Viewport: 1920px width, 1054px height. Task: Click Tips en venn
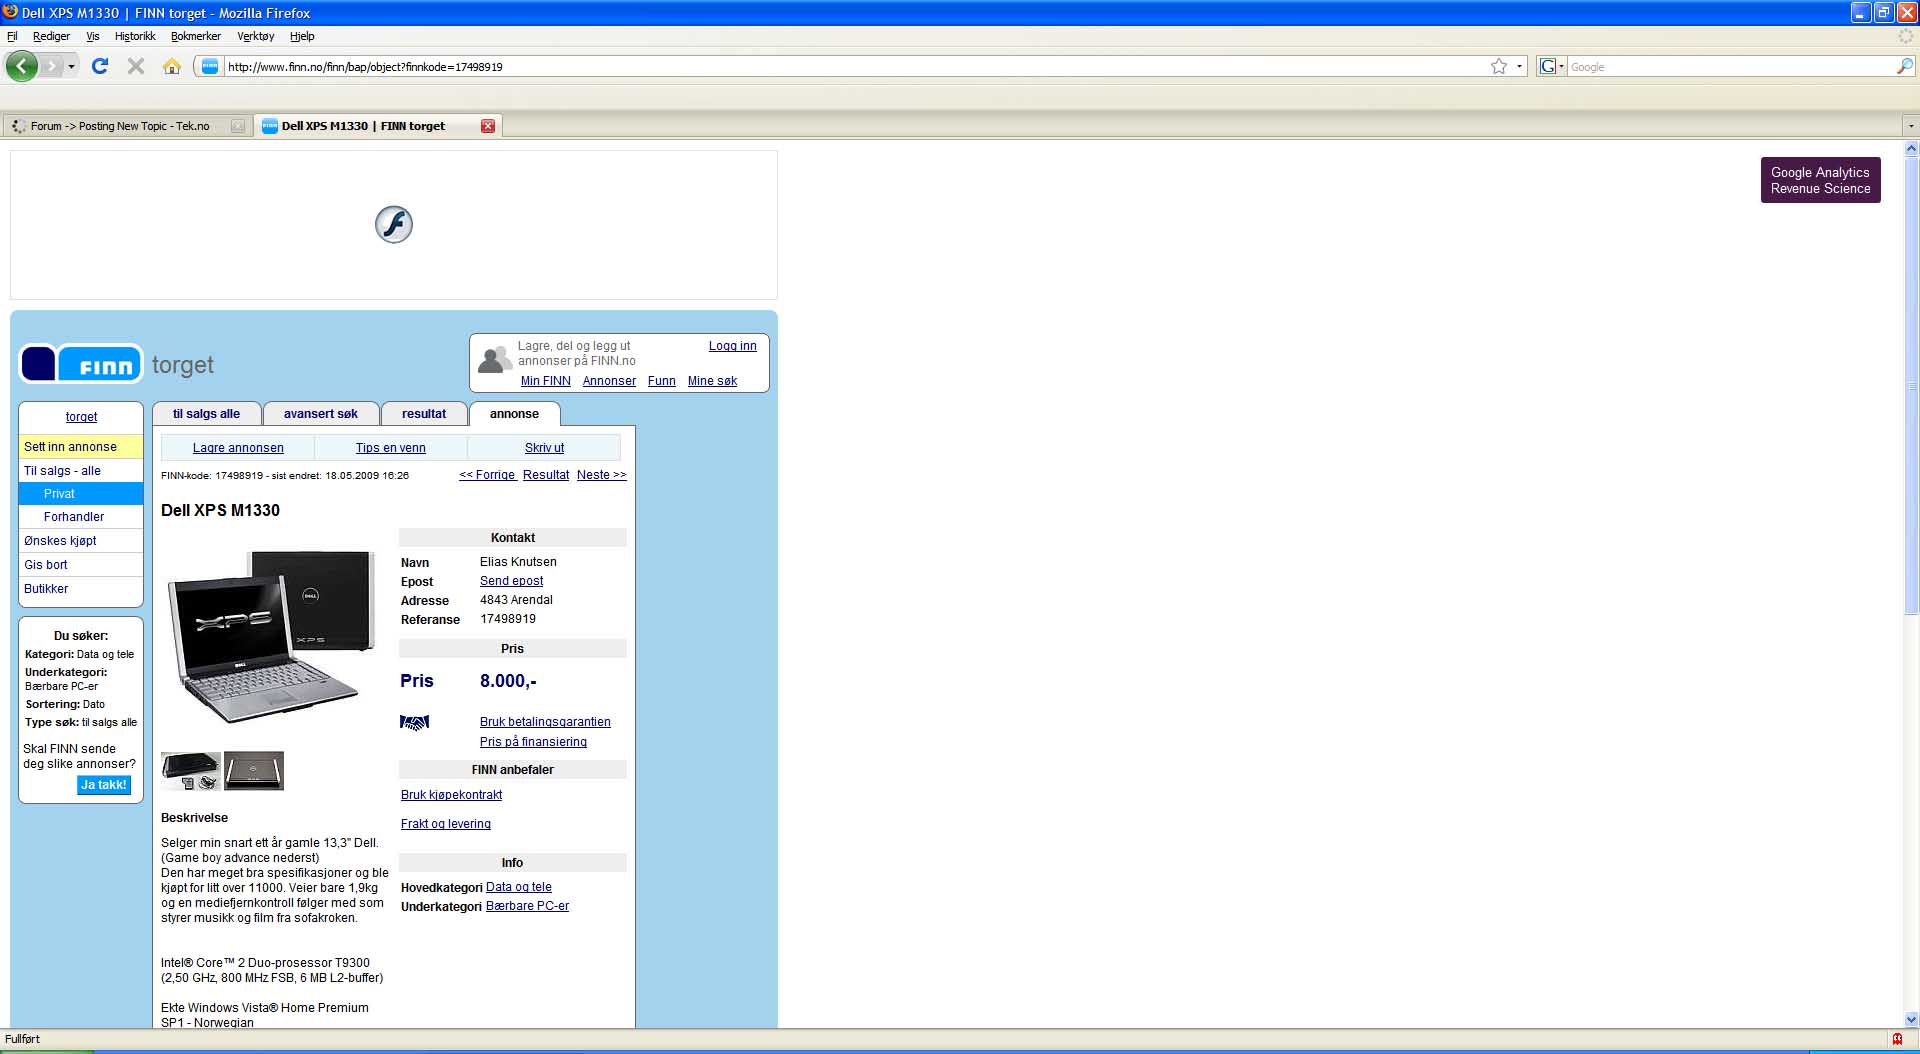[391, 448]
